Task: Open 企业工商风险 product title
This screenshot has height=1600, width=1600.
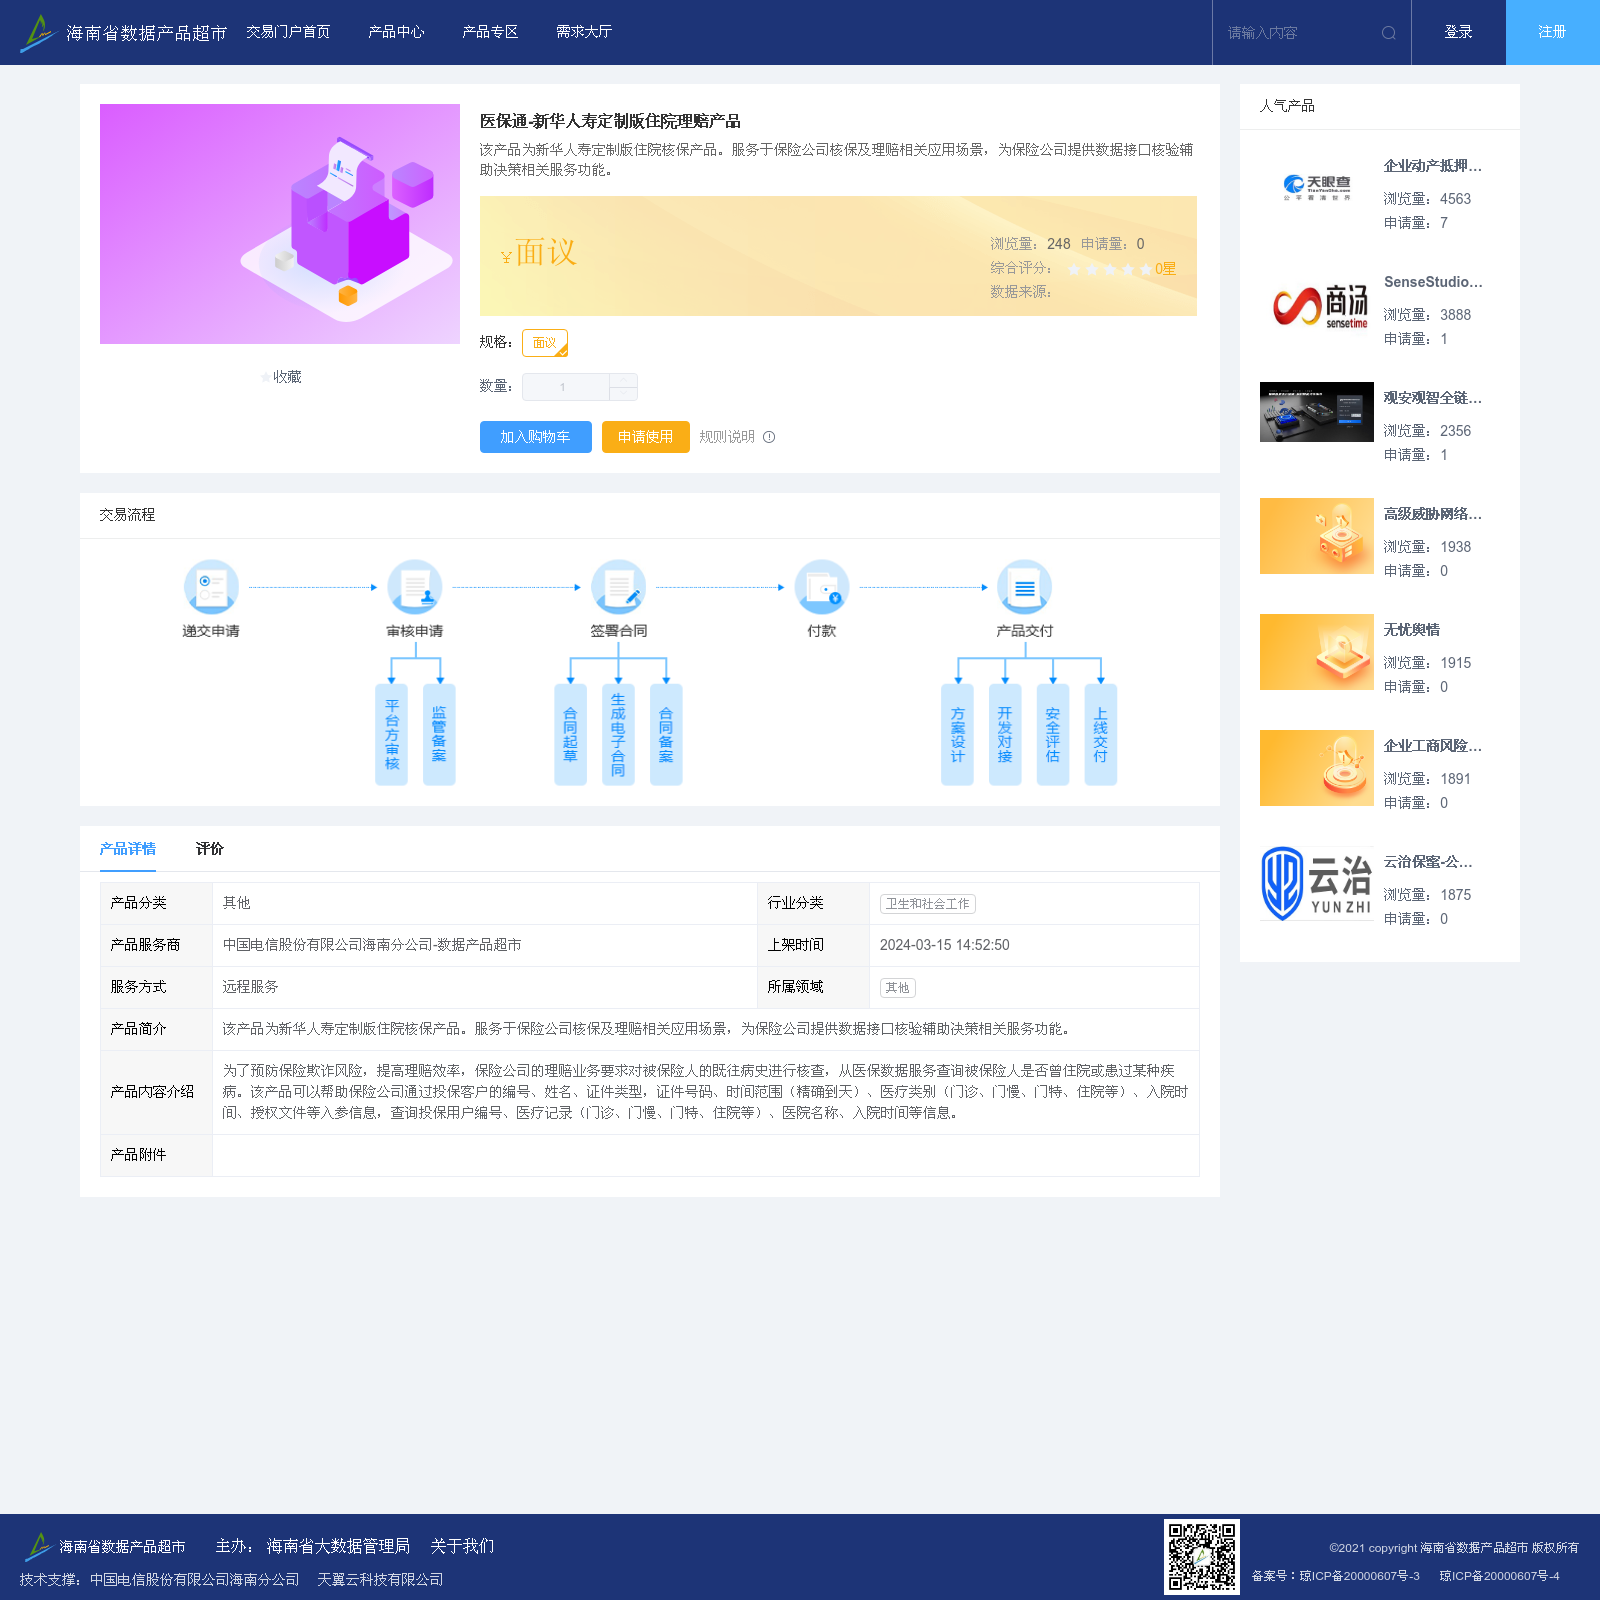Action: point(1433,746)
